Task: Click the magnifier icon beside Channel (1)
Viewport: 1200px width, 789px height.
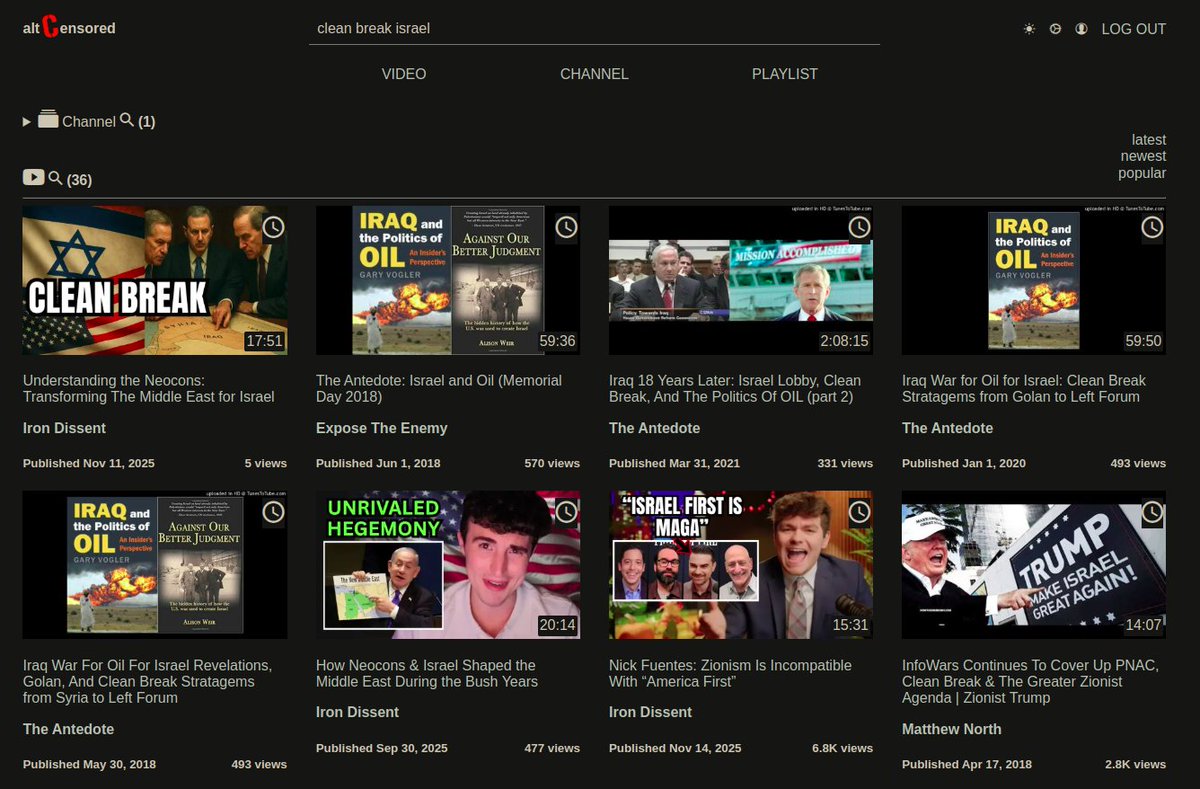Action: click(x=127, y=120)
